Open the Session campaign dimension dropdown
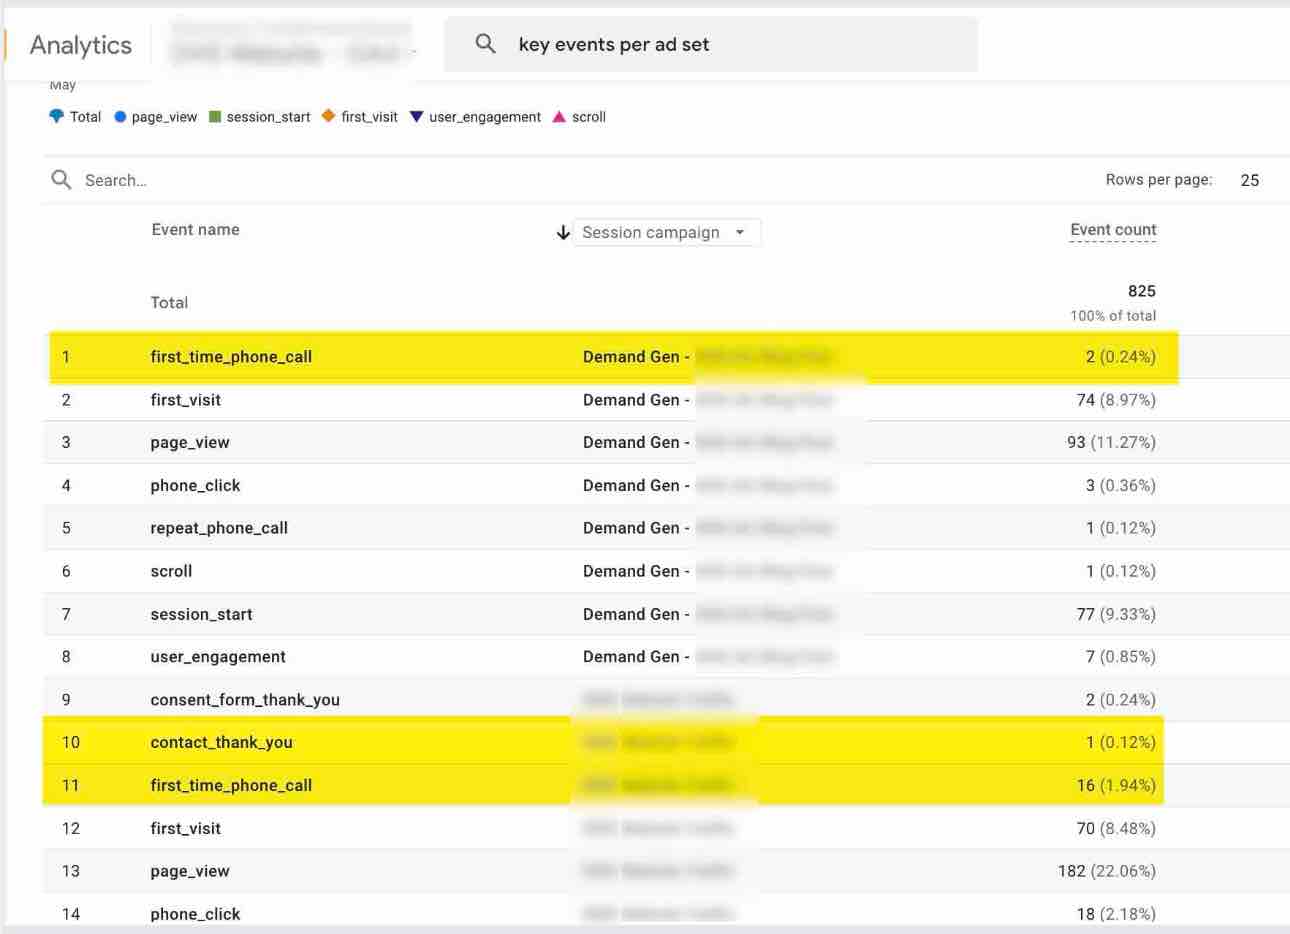Image resolution: width=1290 pixels, height=934 pixels. 667,232
